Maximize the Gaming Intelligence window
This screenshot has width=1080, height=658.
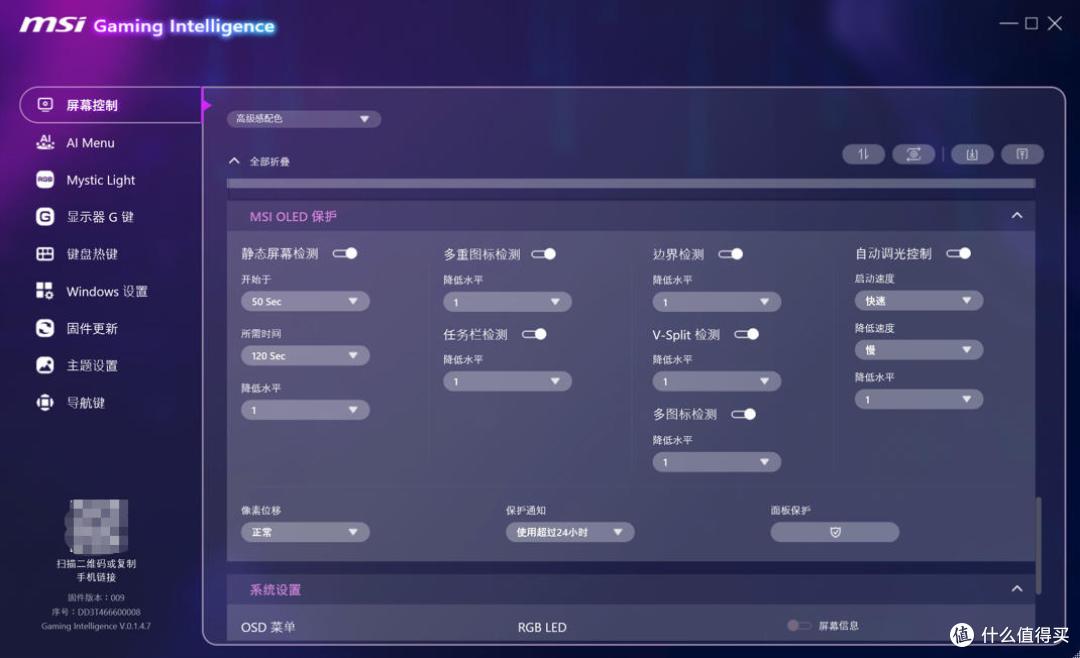pyautogui.click(x=1031, y=23)
